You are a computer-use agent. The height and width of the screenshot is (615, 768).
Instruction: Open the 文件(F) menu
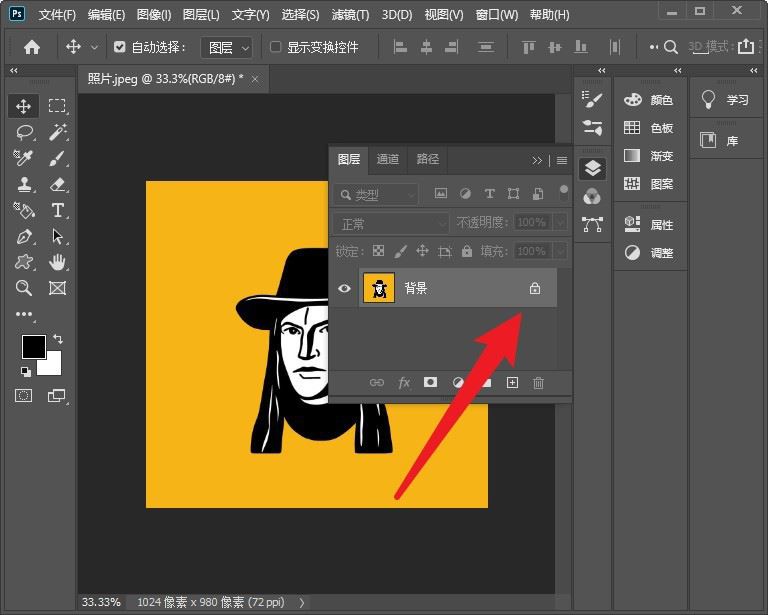[x=57, y=15]
